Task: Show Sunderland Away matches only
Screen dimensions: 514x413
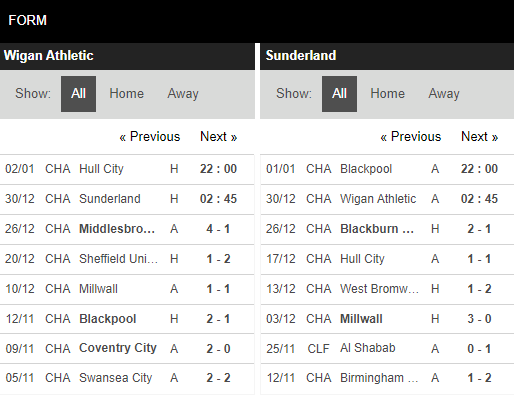Action: pos(444,94)
